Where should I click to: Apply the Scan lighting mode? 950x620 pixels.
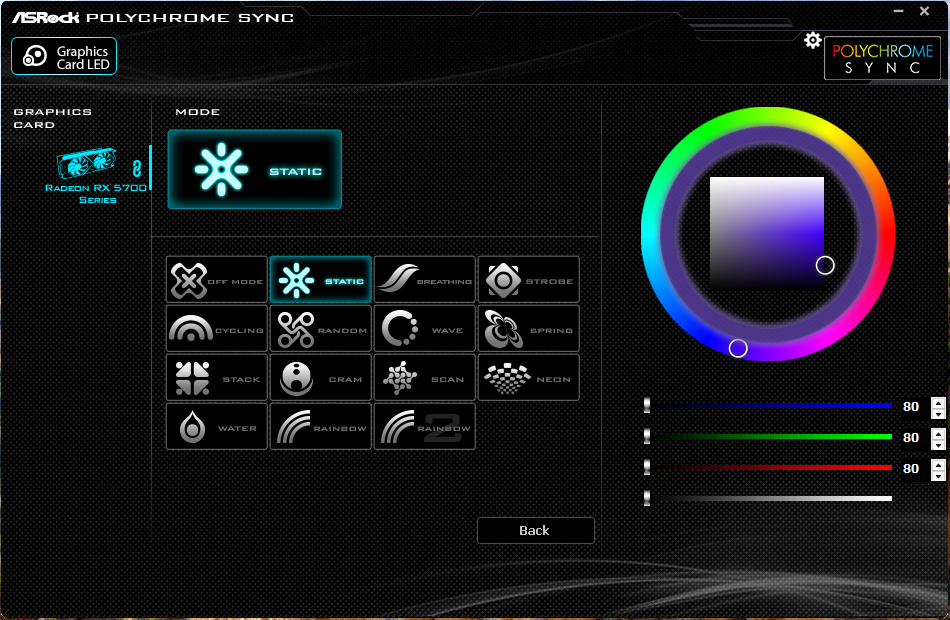425,378
